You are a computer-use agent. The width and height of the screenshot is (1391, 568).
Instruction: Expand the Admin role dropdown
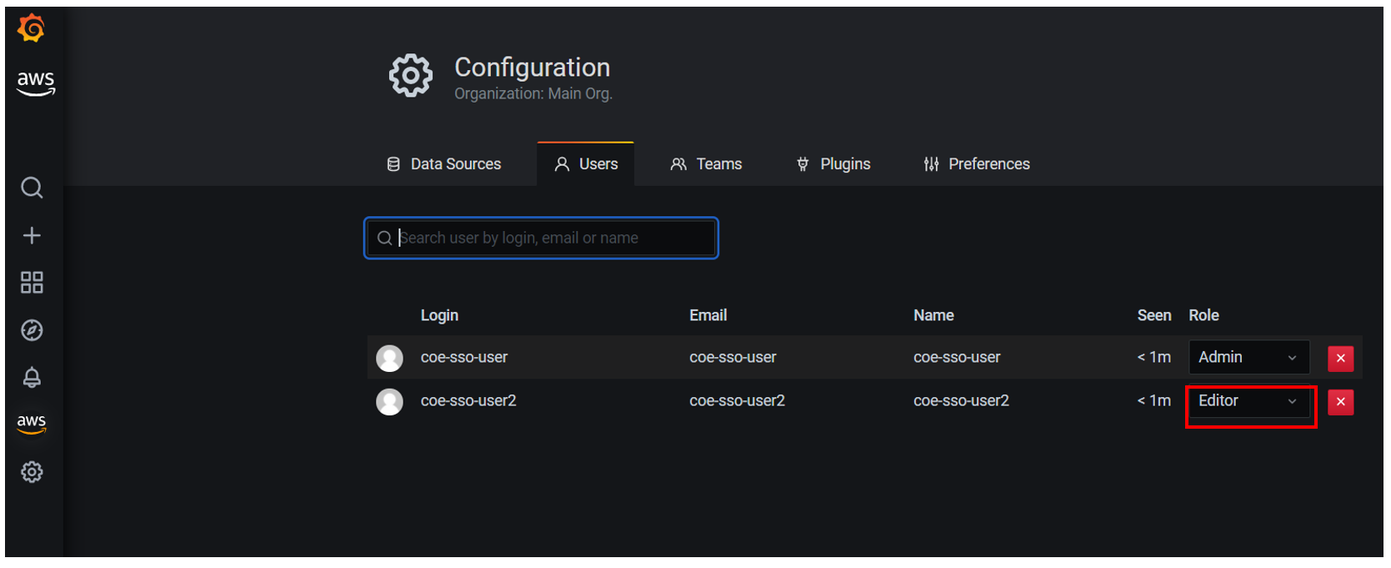[x=1248, y=358]
